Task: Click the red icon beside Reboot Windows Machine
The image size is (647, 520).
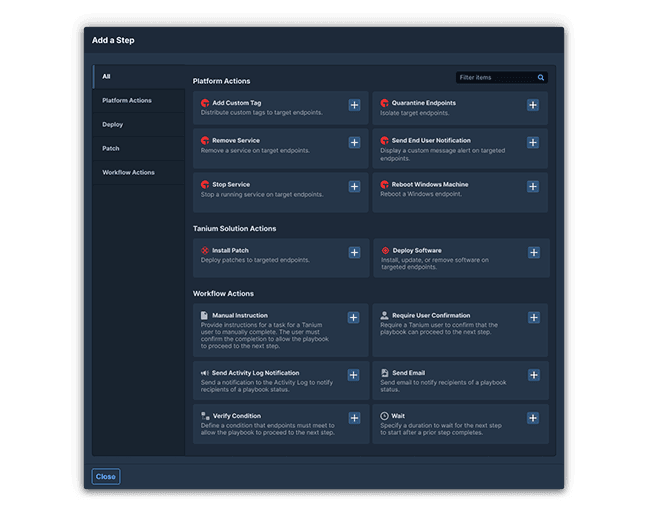Action: coord(385,184)
